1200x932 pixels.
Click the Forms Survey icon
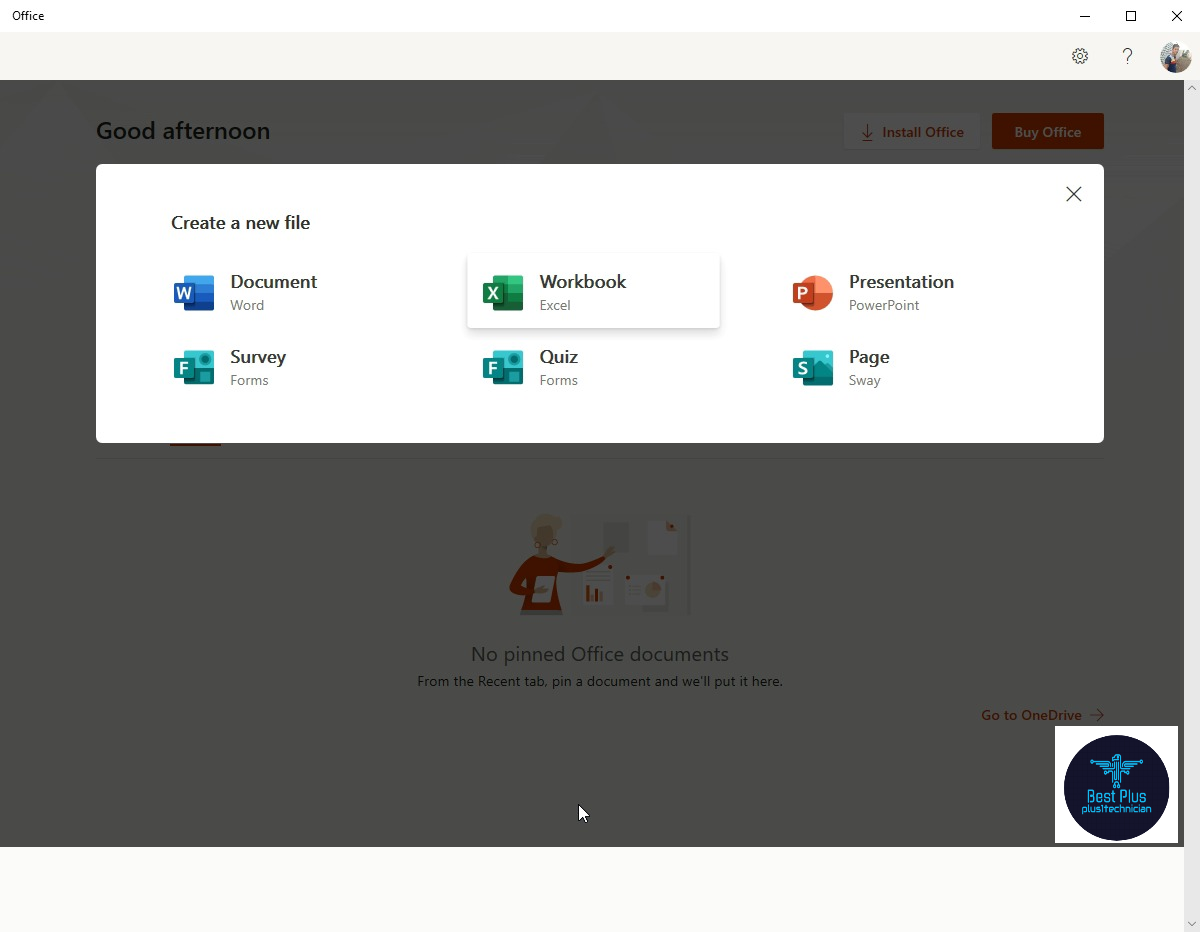pos(194,368)
